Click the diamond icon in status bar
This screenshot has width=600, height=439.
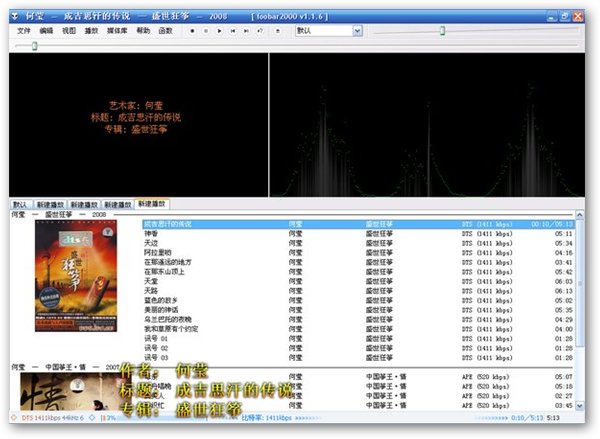[x=92, y=418]
